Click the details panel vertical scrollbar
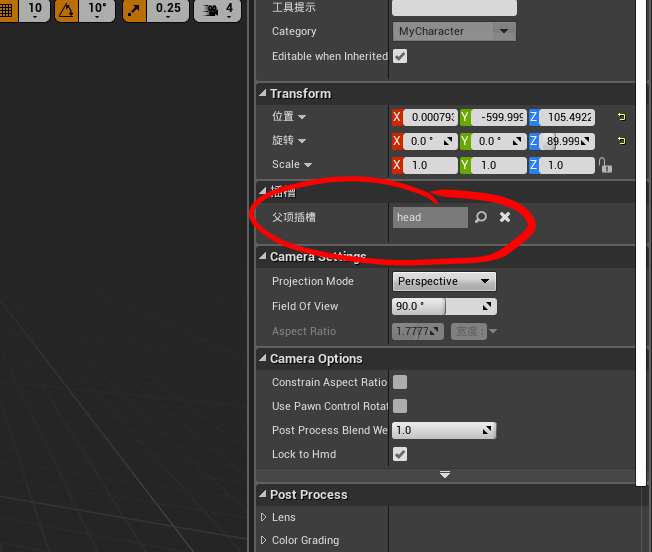The width and height of the screenshot is (652, 552). (x=641, y=241)
